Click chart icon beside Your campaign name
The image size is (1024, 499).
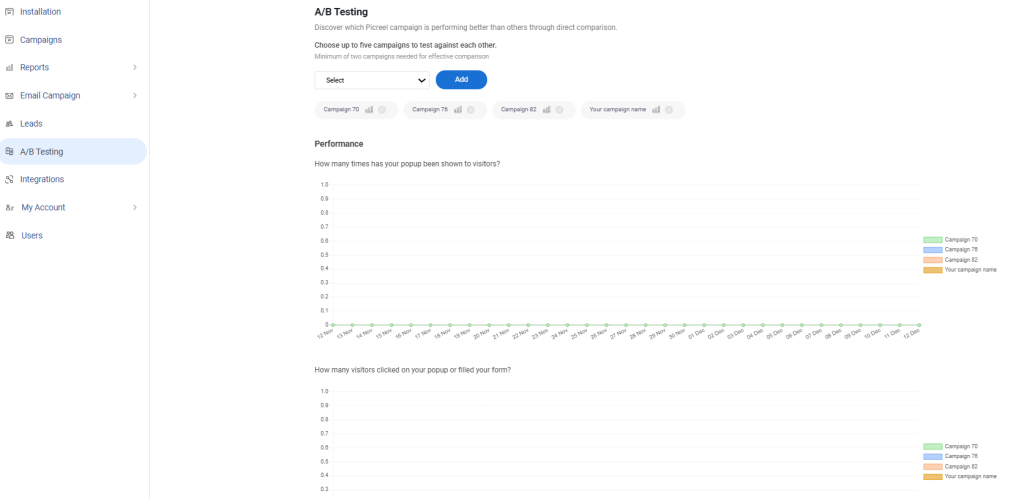pyautogui.click(x=656, y=110)
